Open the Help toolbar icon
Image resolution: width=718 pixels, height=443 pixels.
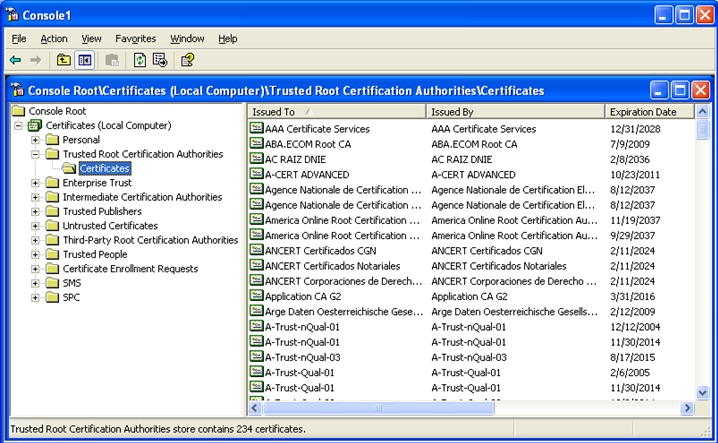click(187, 60)
